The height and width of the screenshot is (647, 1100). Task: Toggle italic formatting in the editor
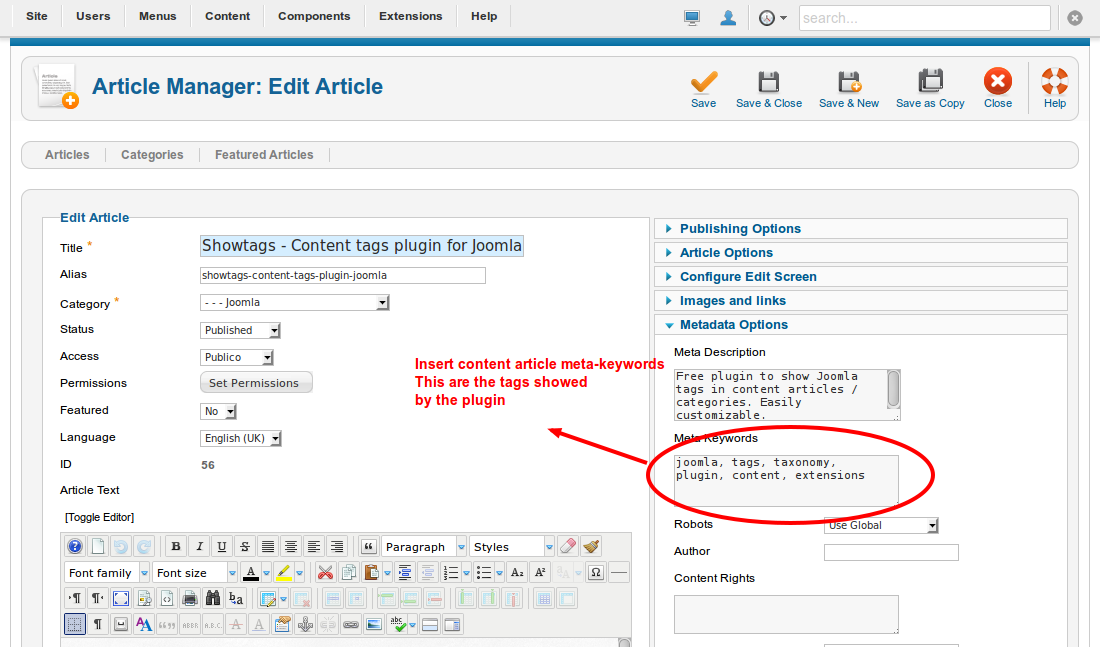pos(199,546)
